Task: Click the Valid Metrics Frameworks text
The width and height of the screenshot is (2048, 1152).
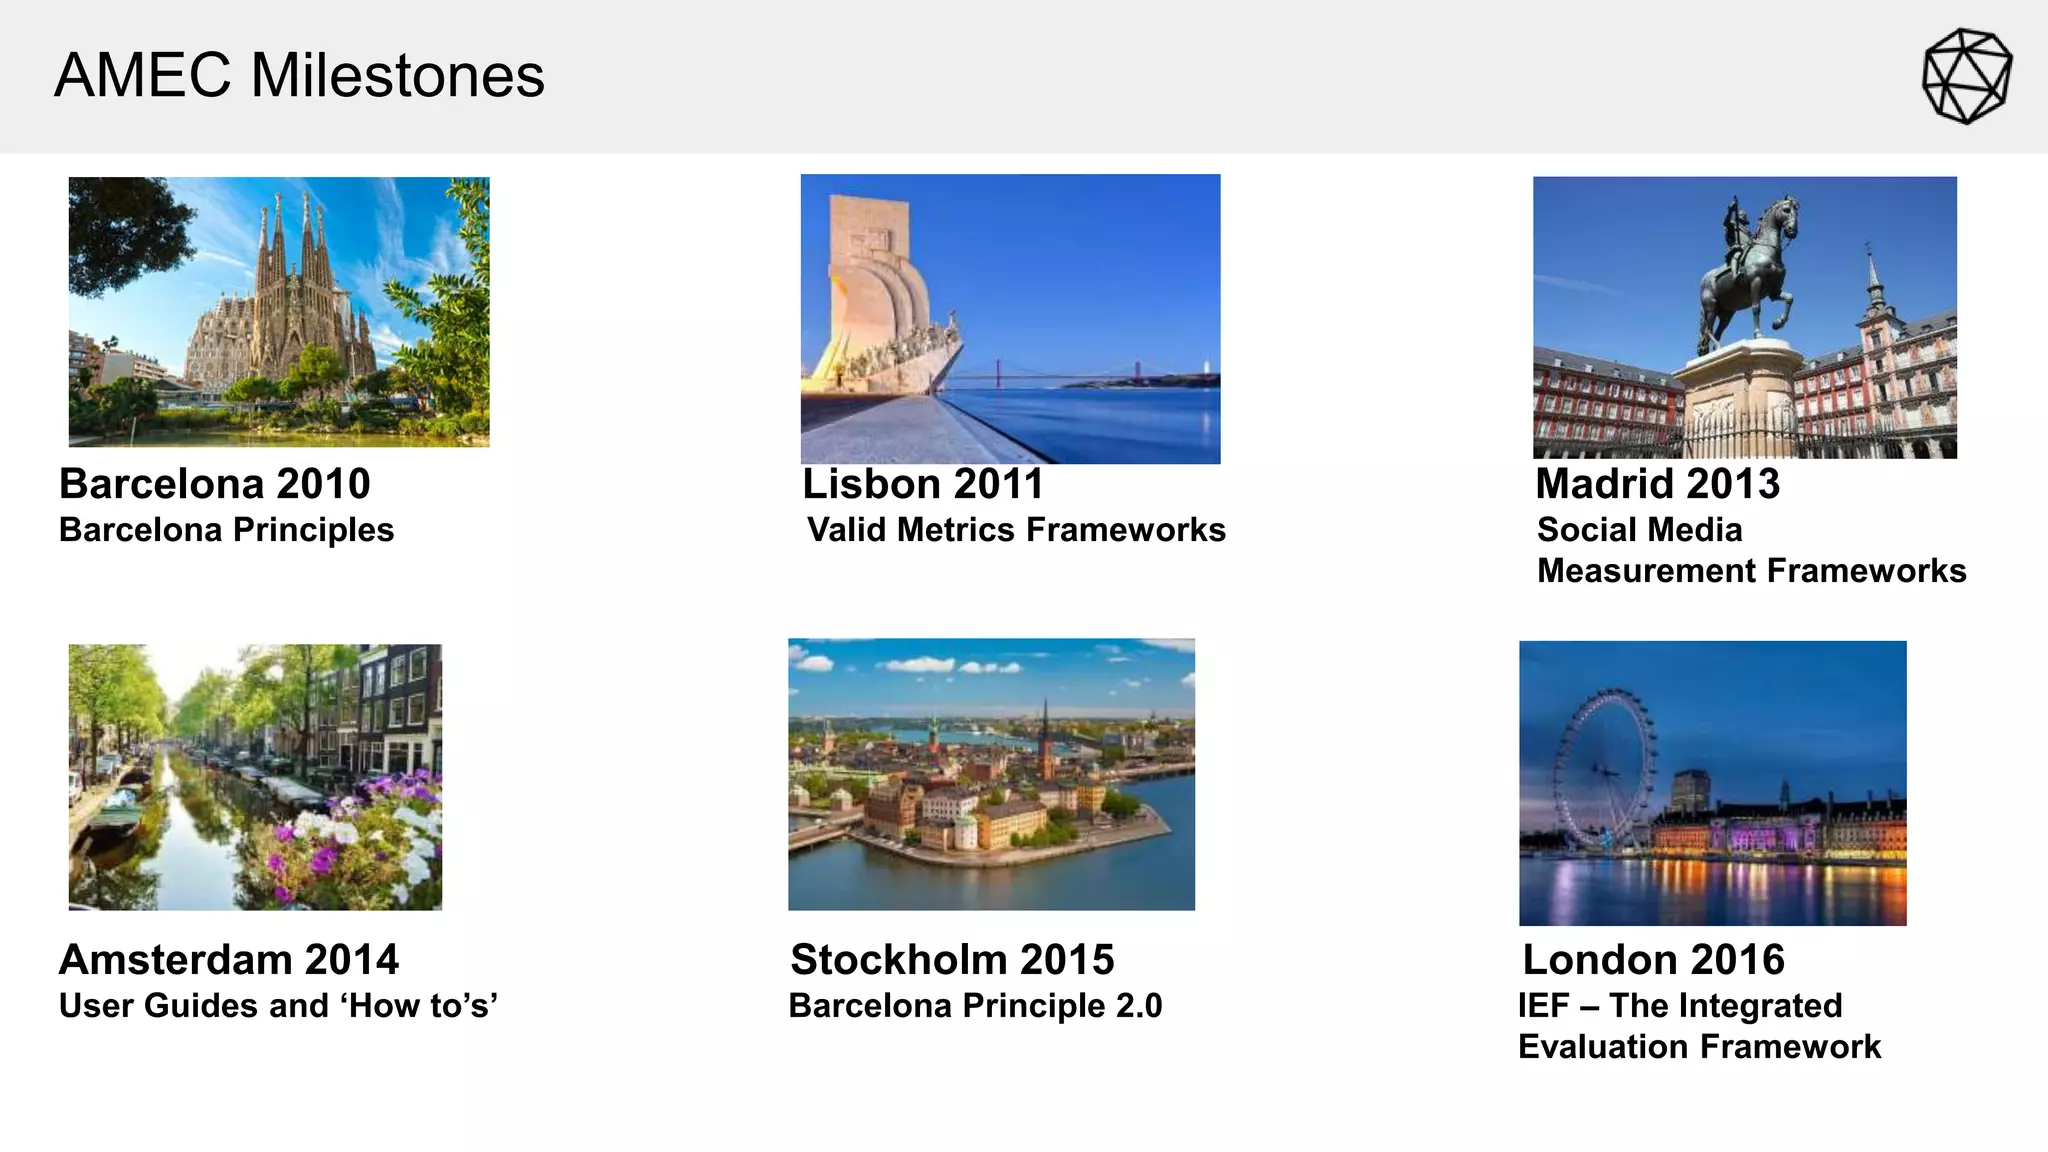Action: coord(1016,530)
